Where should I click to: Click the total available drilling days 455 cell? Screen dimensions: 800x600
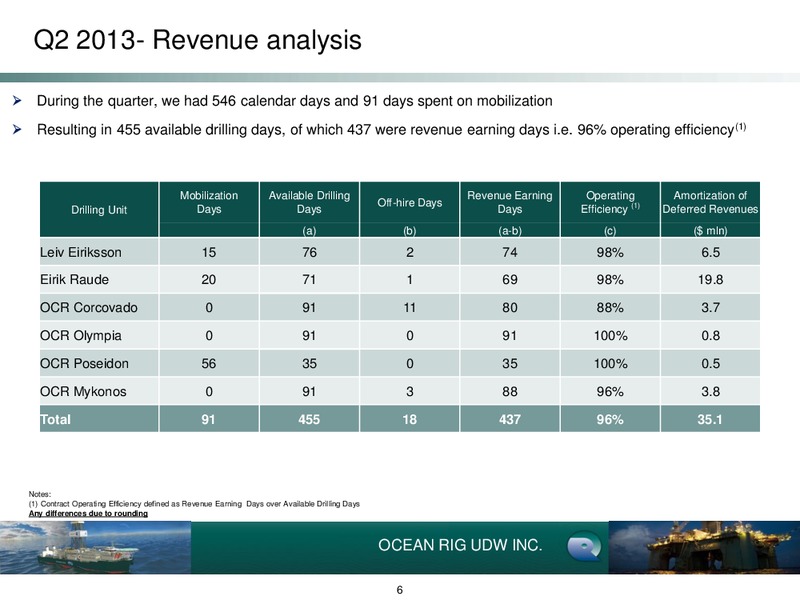tap(309, 419)
